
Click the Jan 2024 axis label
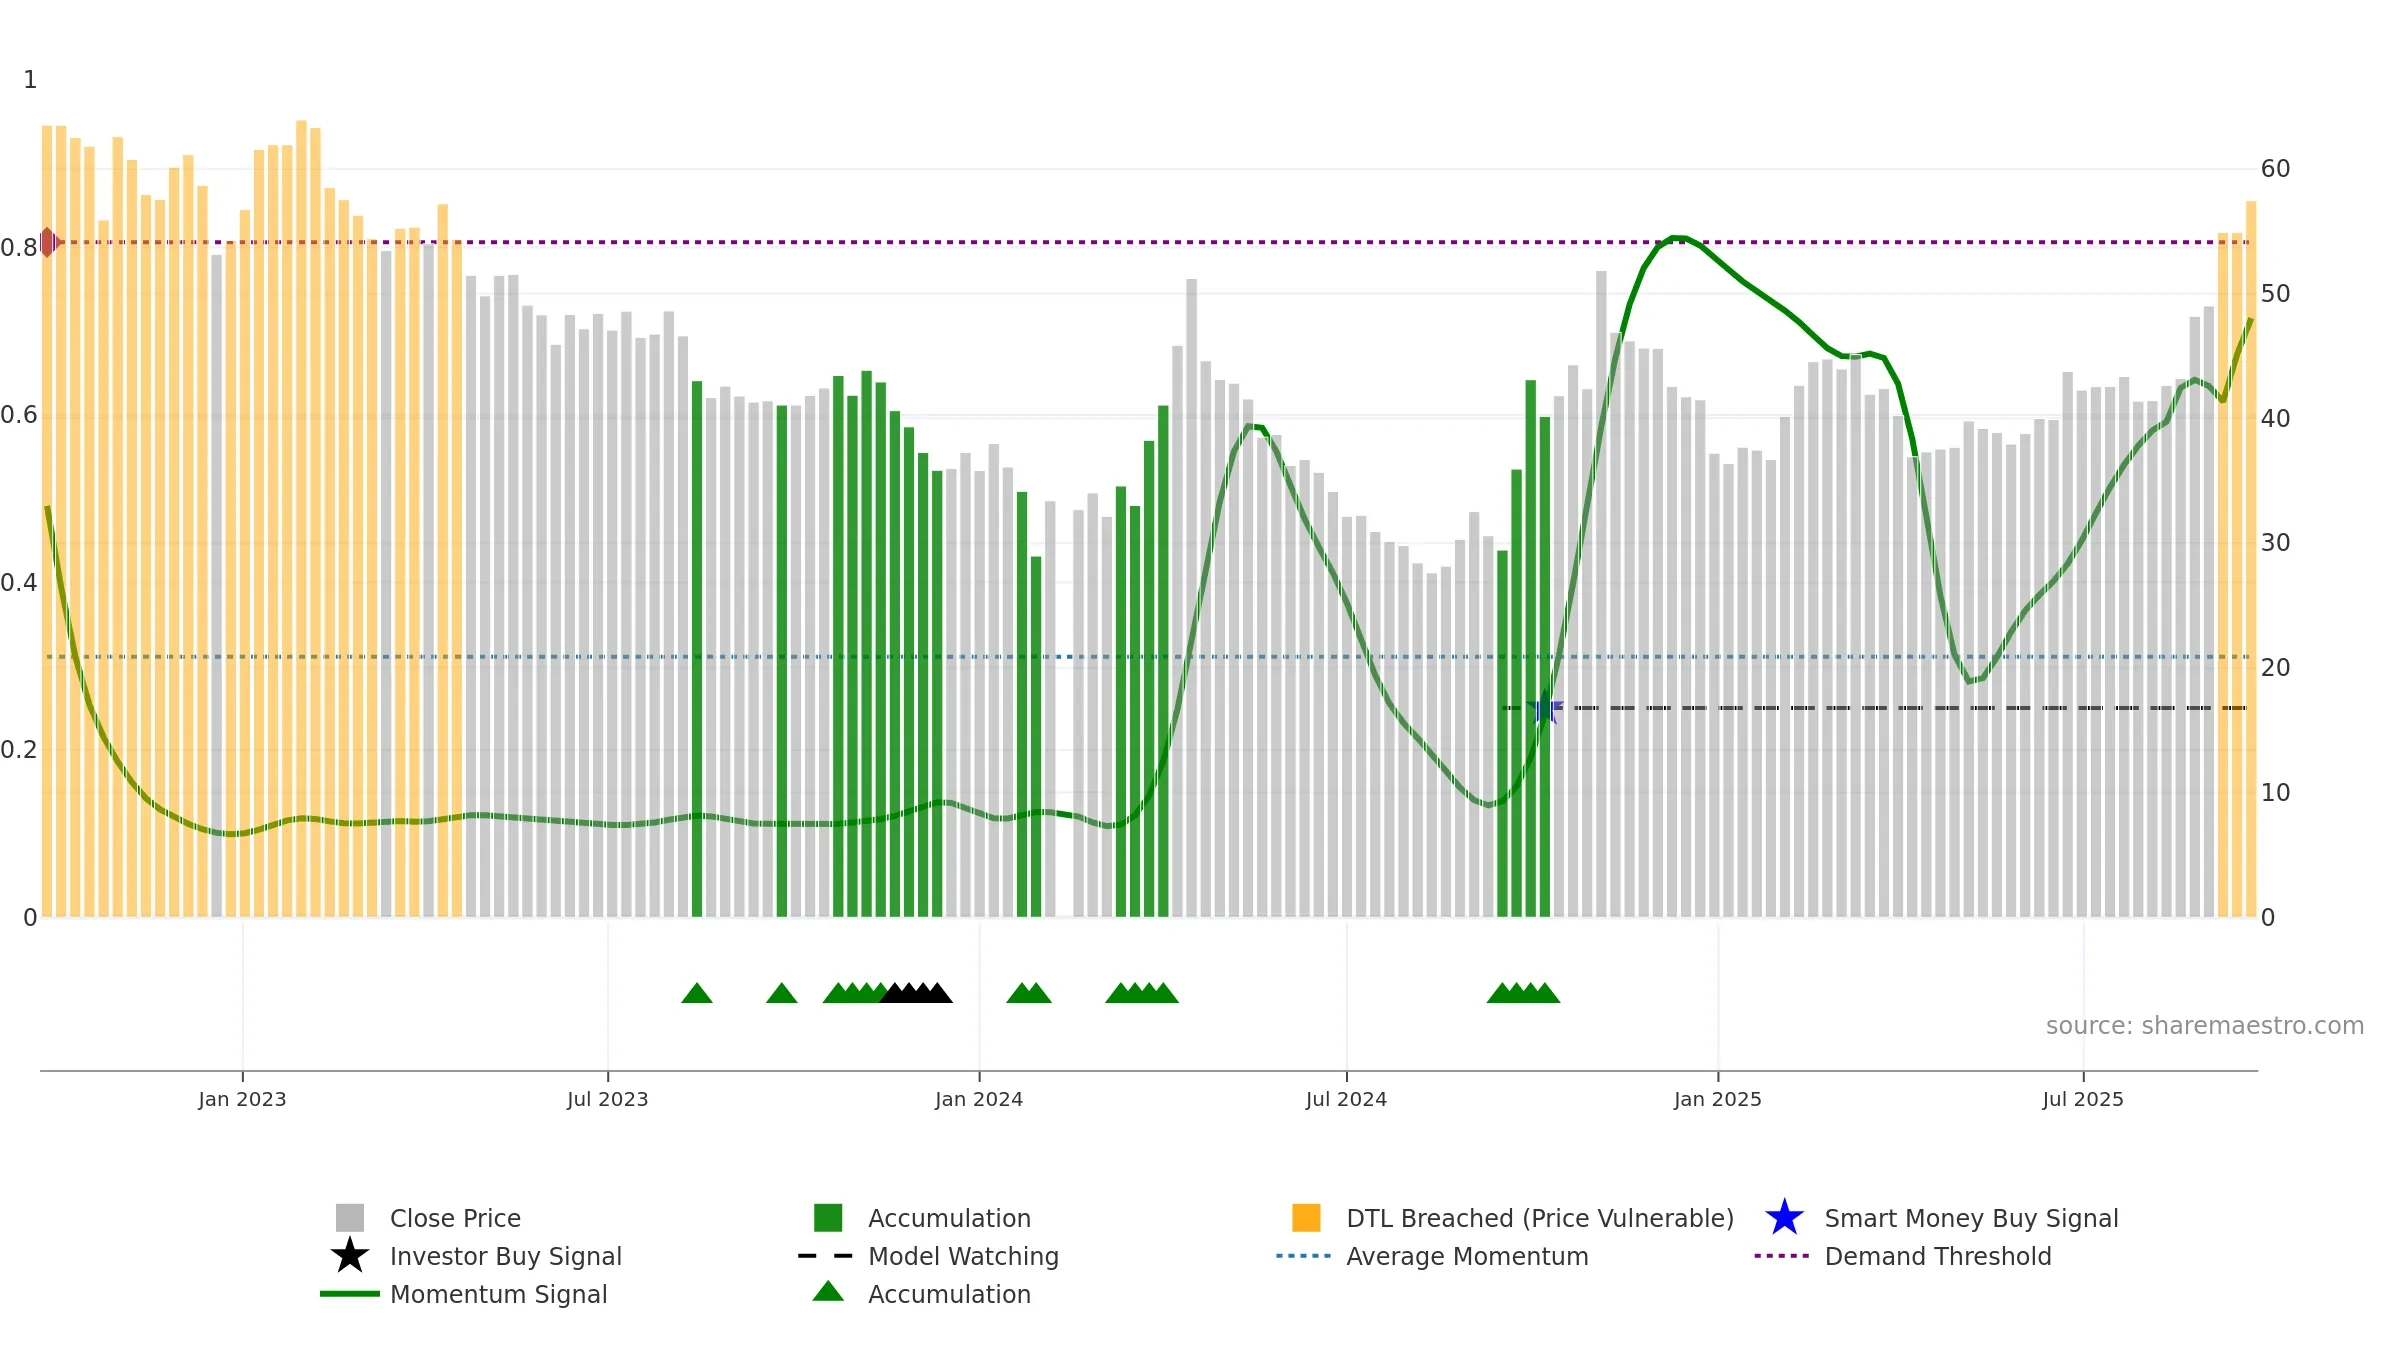[x=979, y=1100]
